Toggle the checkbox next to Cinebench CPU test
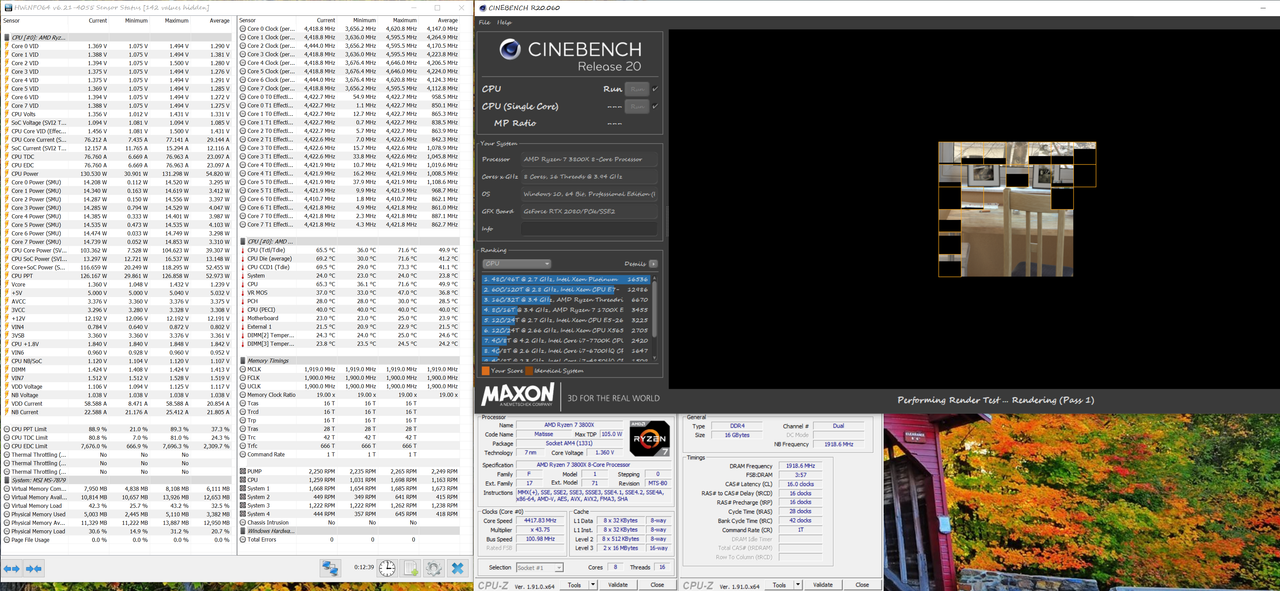The width and height of the screenshot is (1280, 591). click(655, 89)
